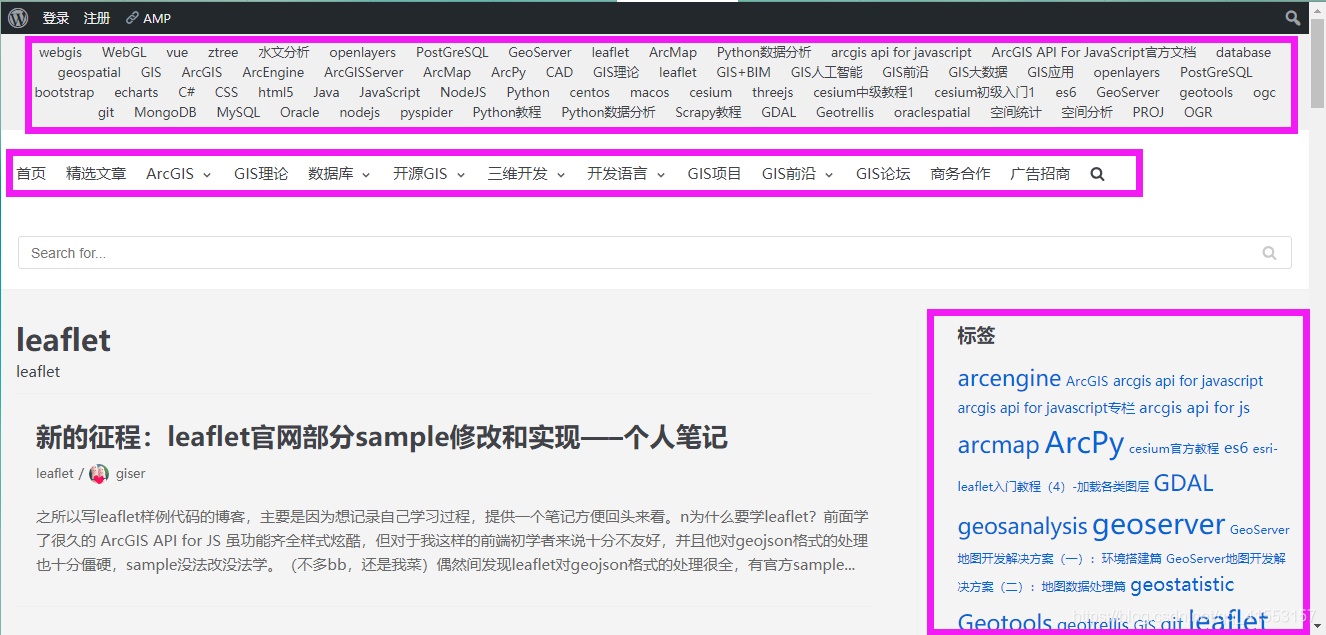1326x635 pixels.
Task: Click the search icon at top right
Action: click(1292, 17)
